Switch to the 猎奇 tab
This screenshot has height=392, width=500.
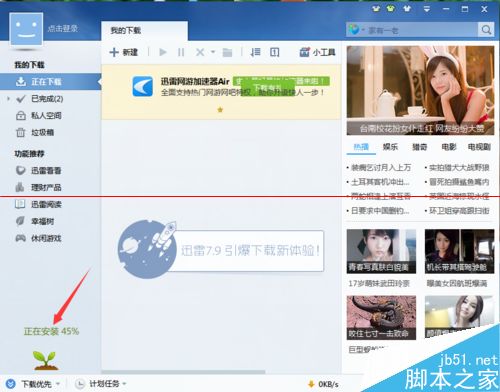click(419, 147)
